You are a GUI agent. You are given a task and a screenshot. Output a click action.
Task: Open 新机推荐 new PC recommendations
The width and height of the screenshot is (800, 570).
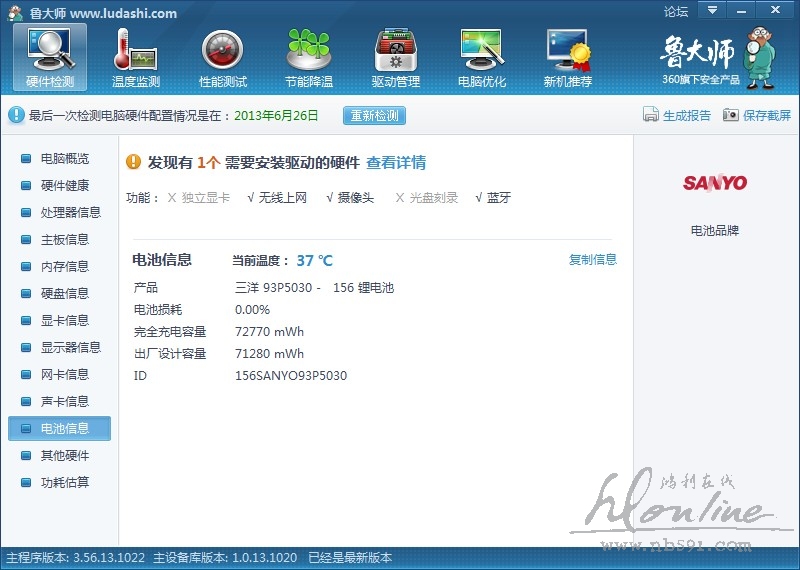[567, 58]
